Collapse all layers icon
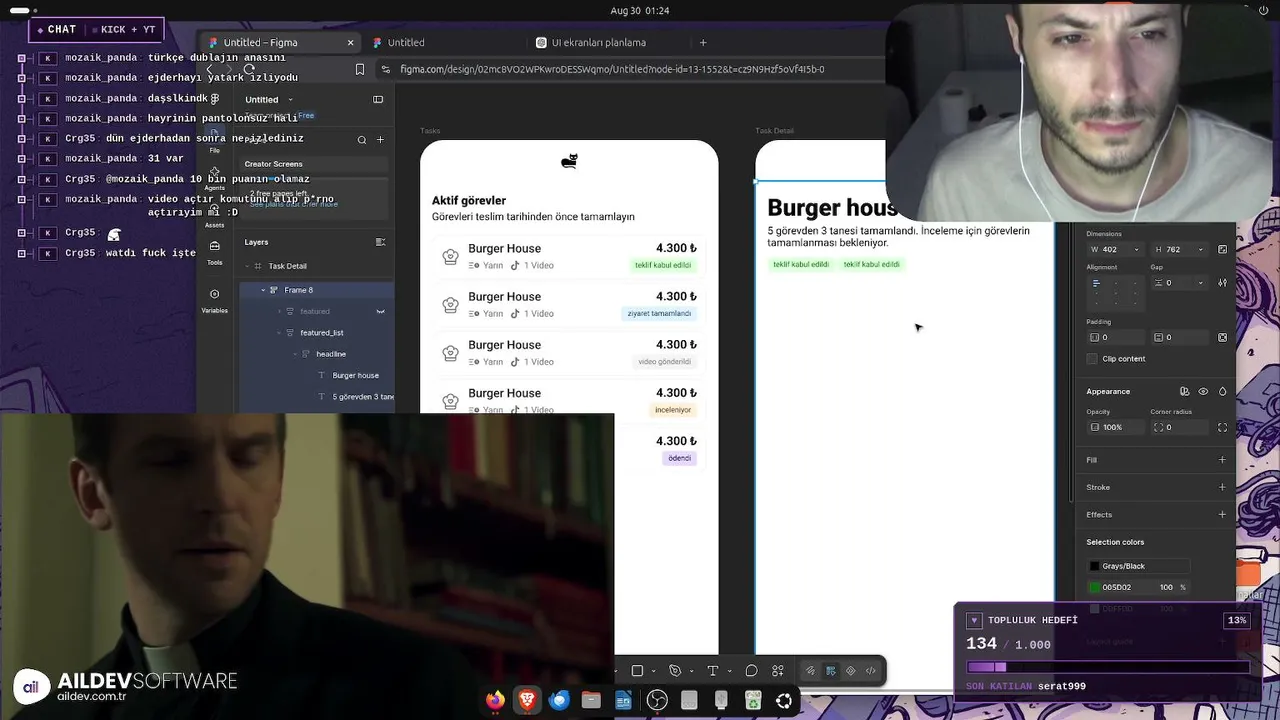1280x720 pixels. click(x=380, y=242)
